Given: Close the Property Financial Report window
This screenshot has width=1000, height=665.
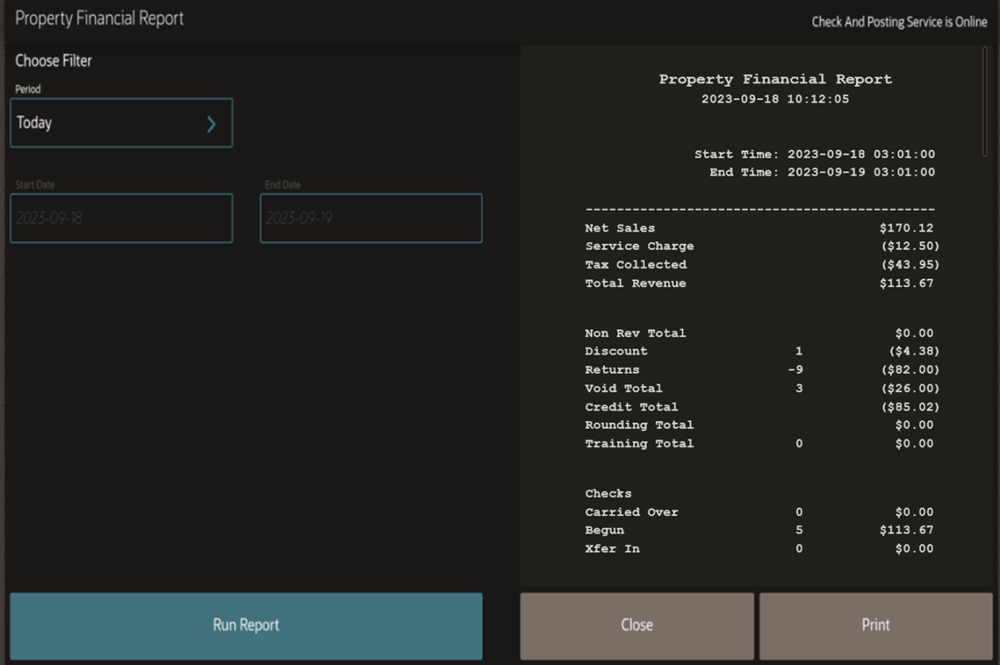Looking at the screenshot, I should click(636, 625).
